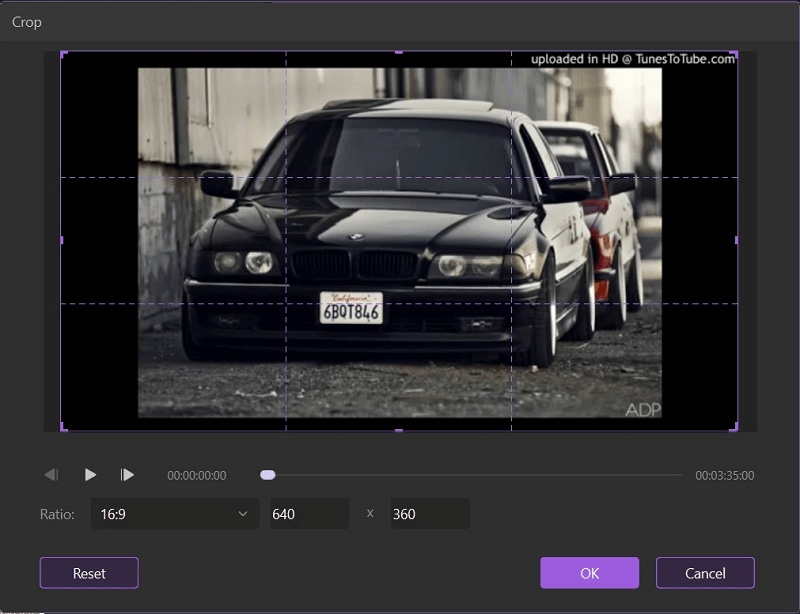Step forward to the next frame
800x614 pixels.
tap(127, 475)
